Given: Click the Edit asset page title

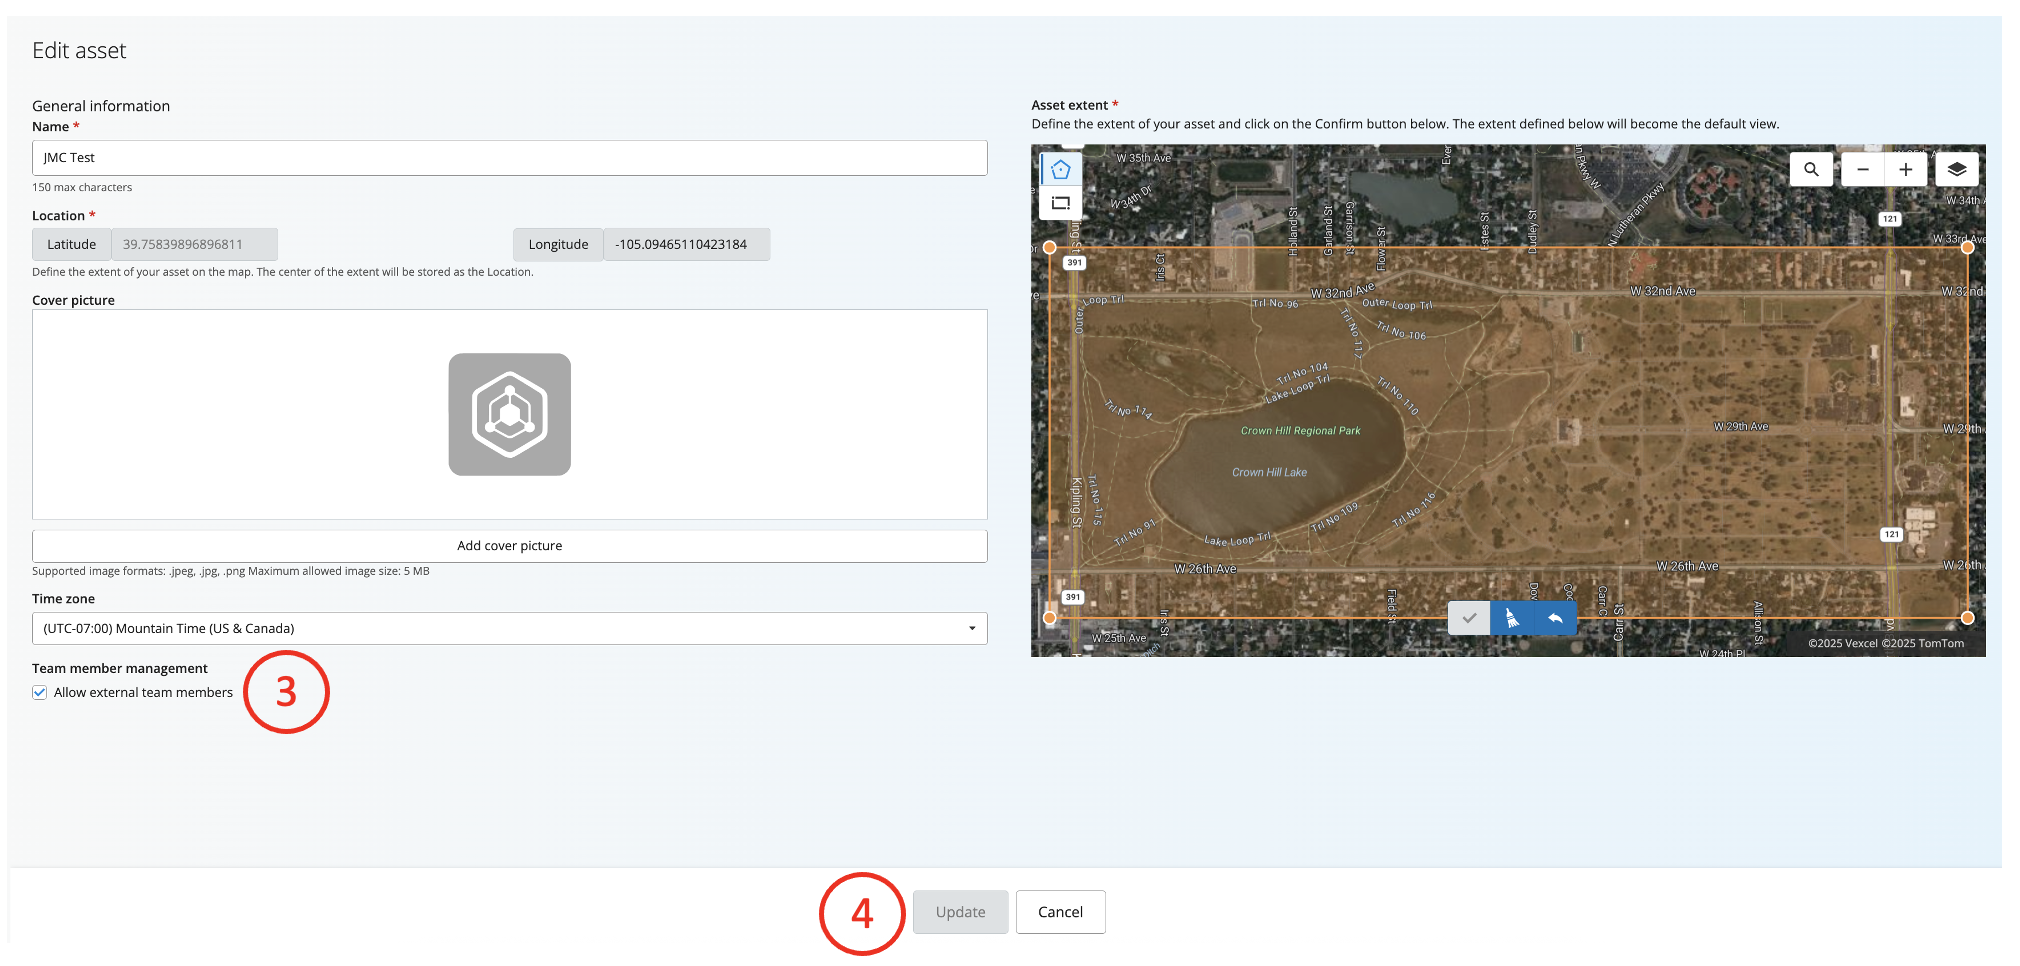Looking at the screenshot, I should click(x=79, y=50).
